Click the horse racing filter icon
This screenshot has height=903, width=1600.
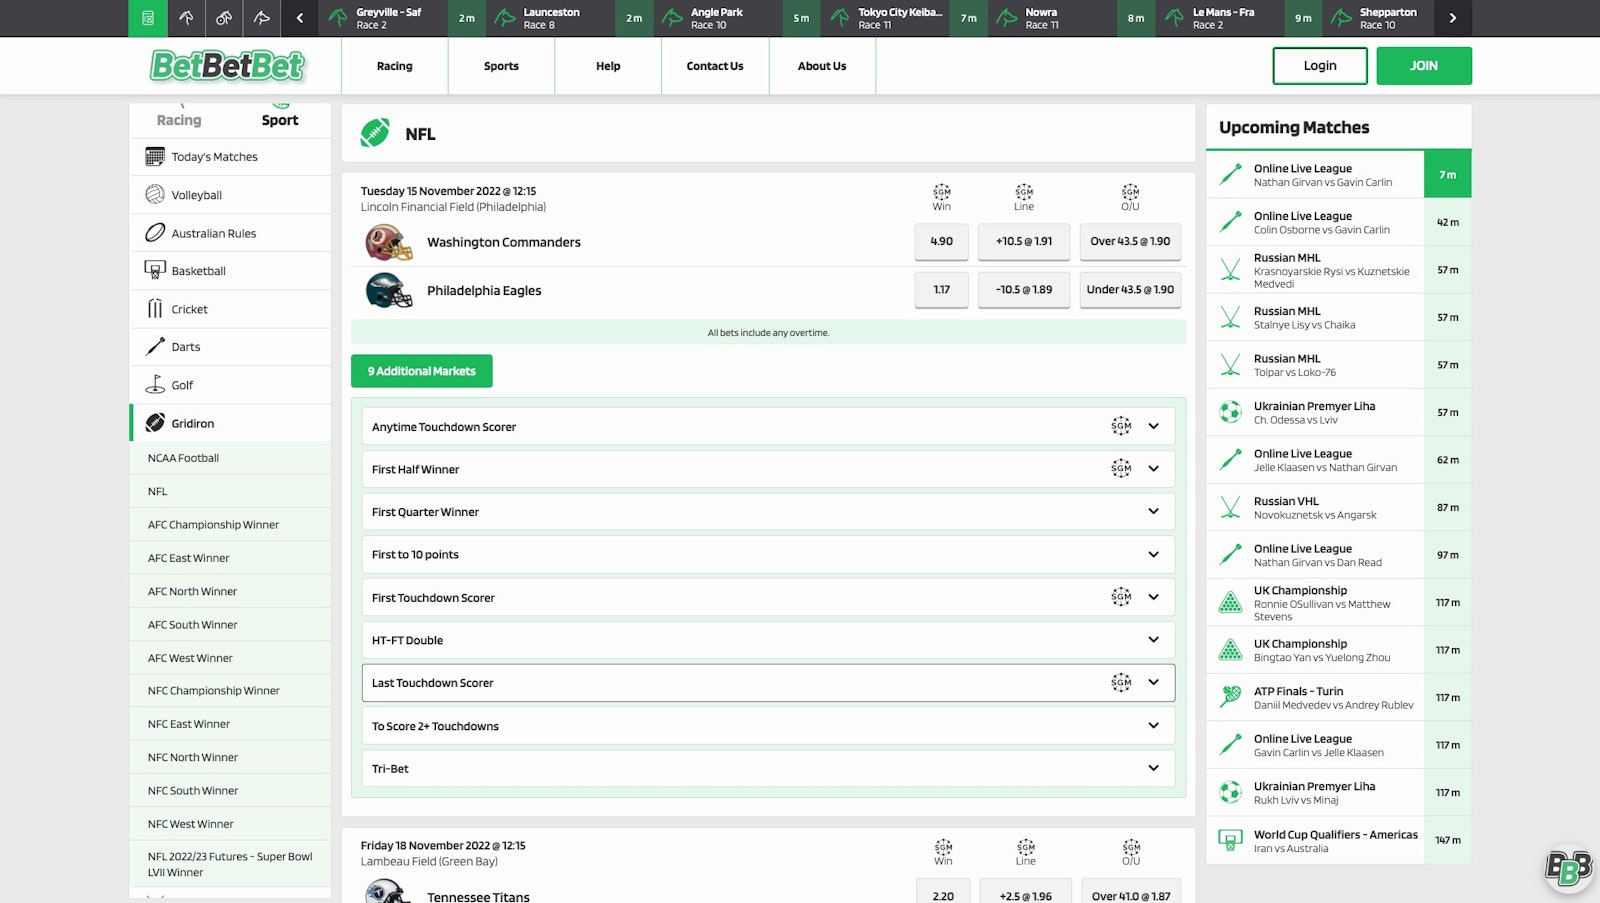pyautogui.click(x=186, y=18)
